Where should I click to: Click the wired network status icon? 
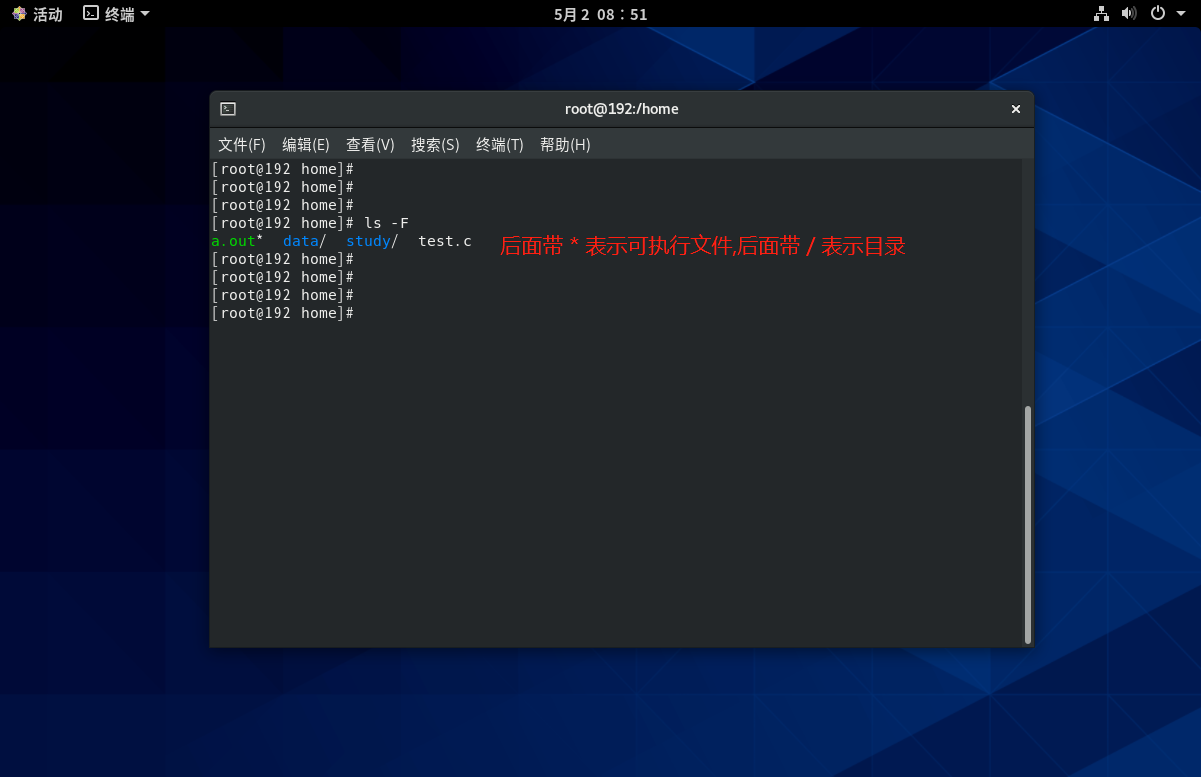1101,14
